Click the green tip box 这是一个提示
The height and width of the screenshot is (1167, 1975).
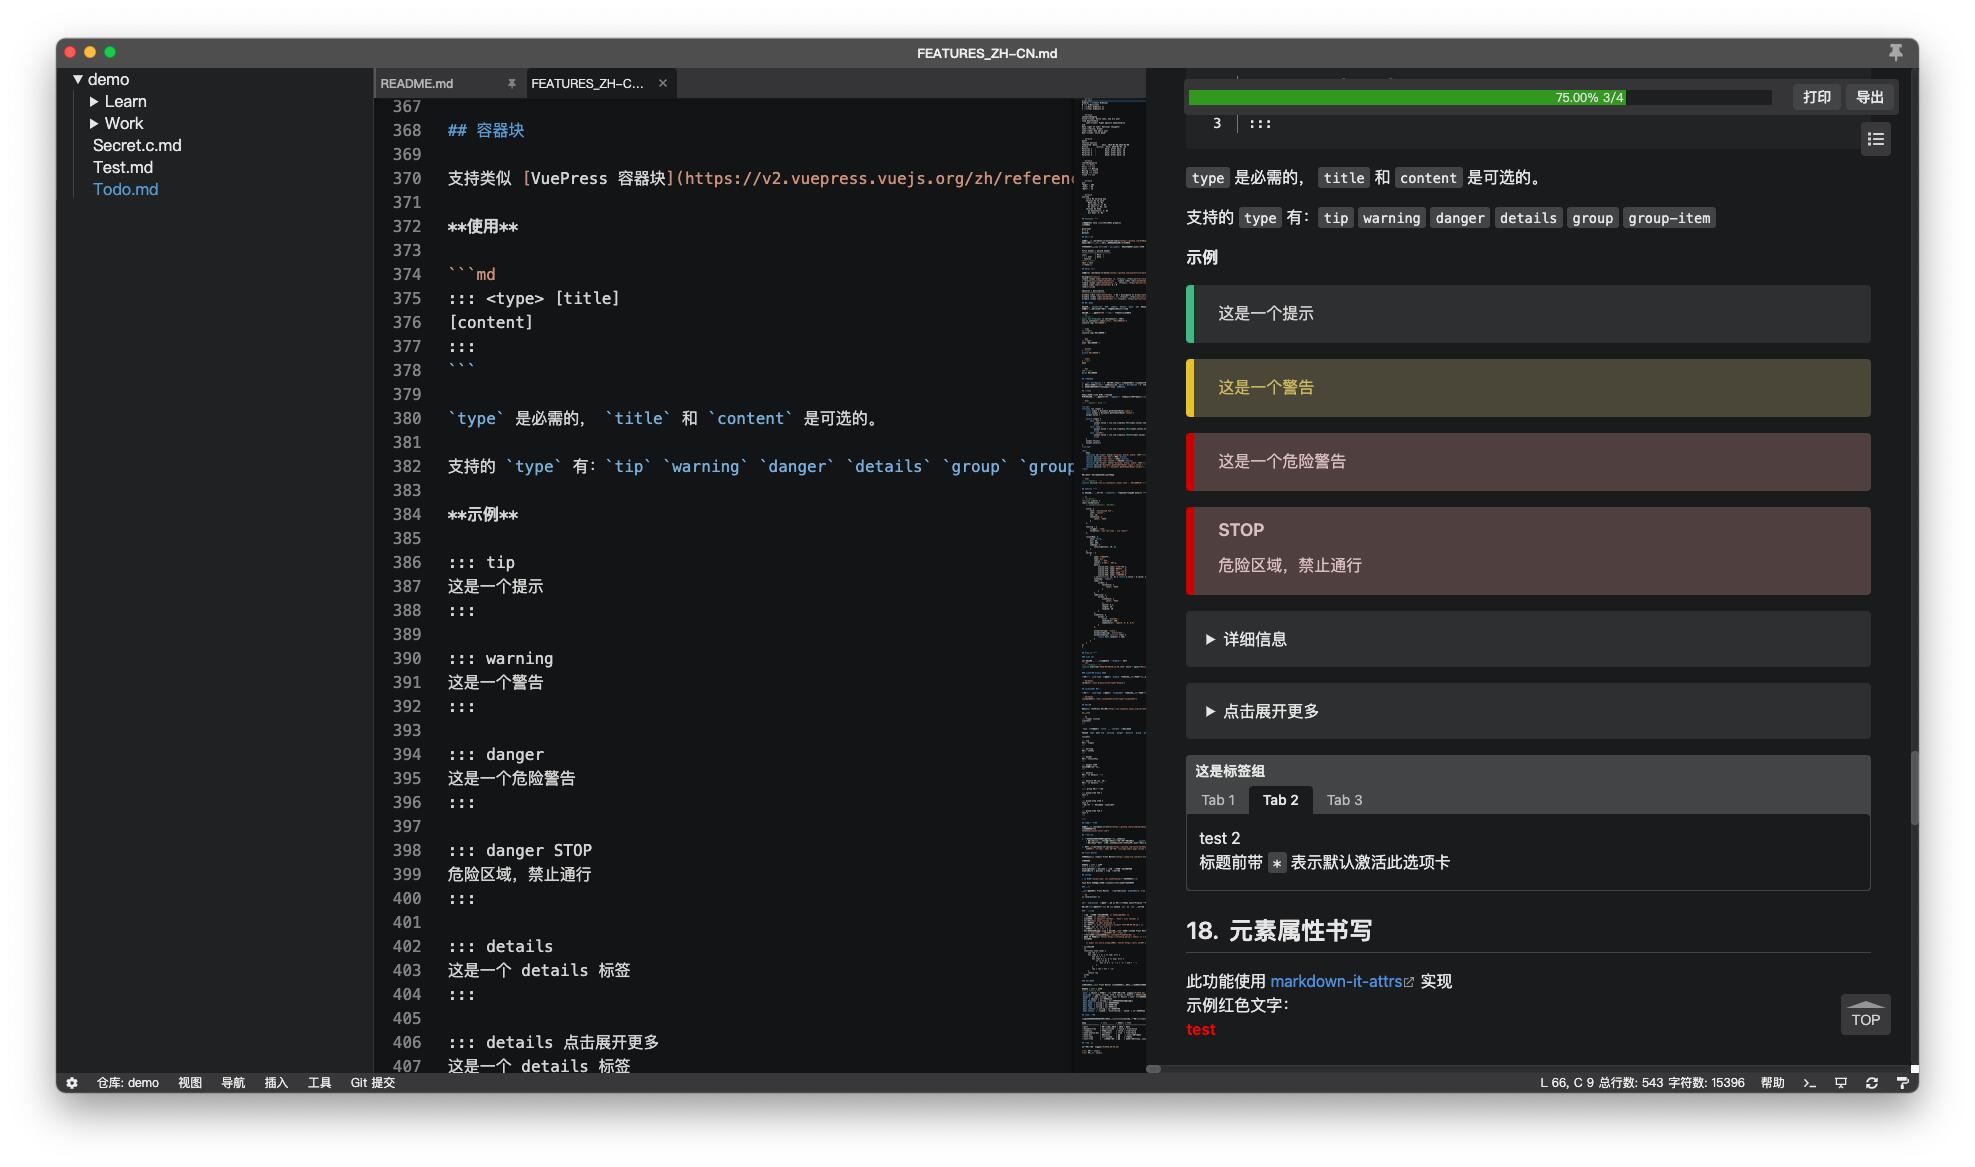[1527, 314]
